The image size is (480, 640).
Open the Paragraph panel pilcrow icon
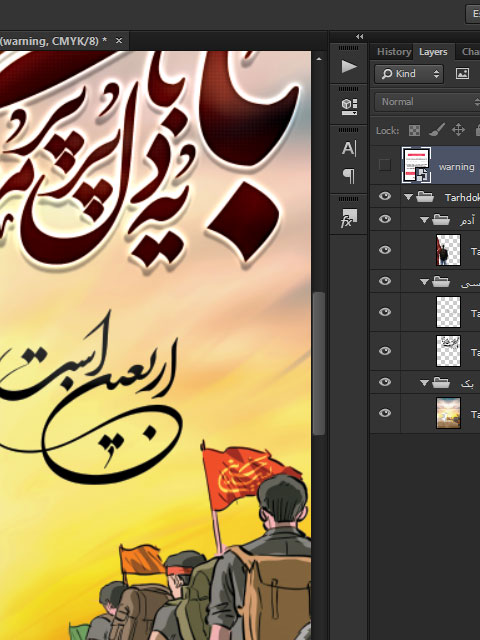tap(349, 176)
